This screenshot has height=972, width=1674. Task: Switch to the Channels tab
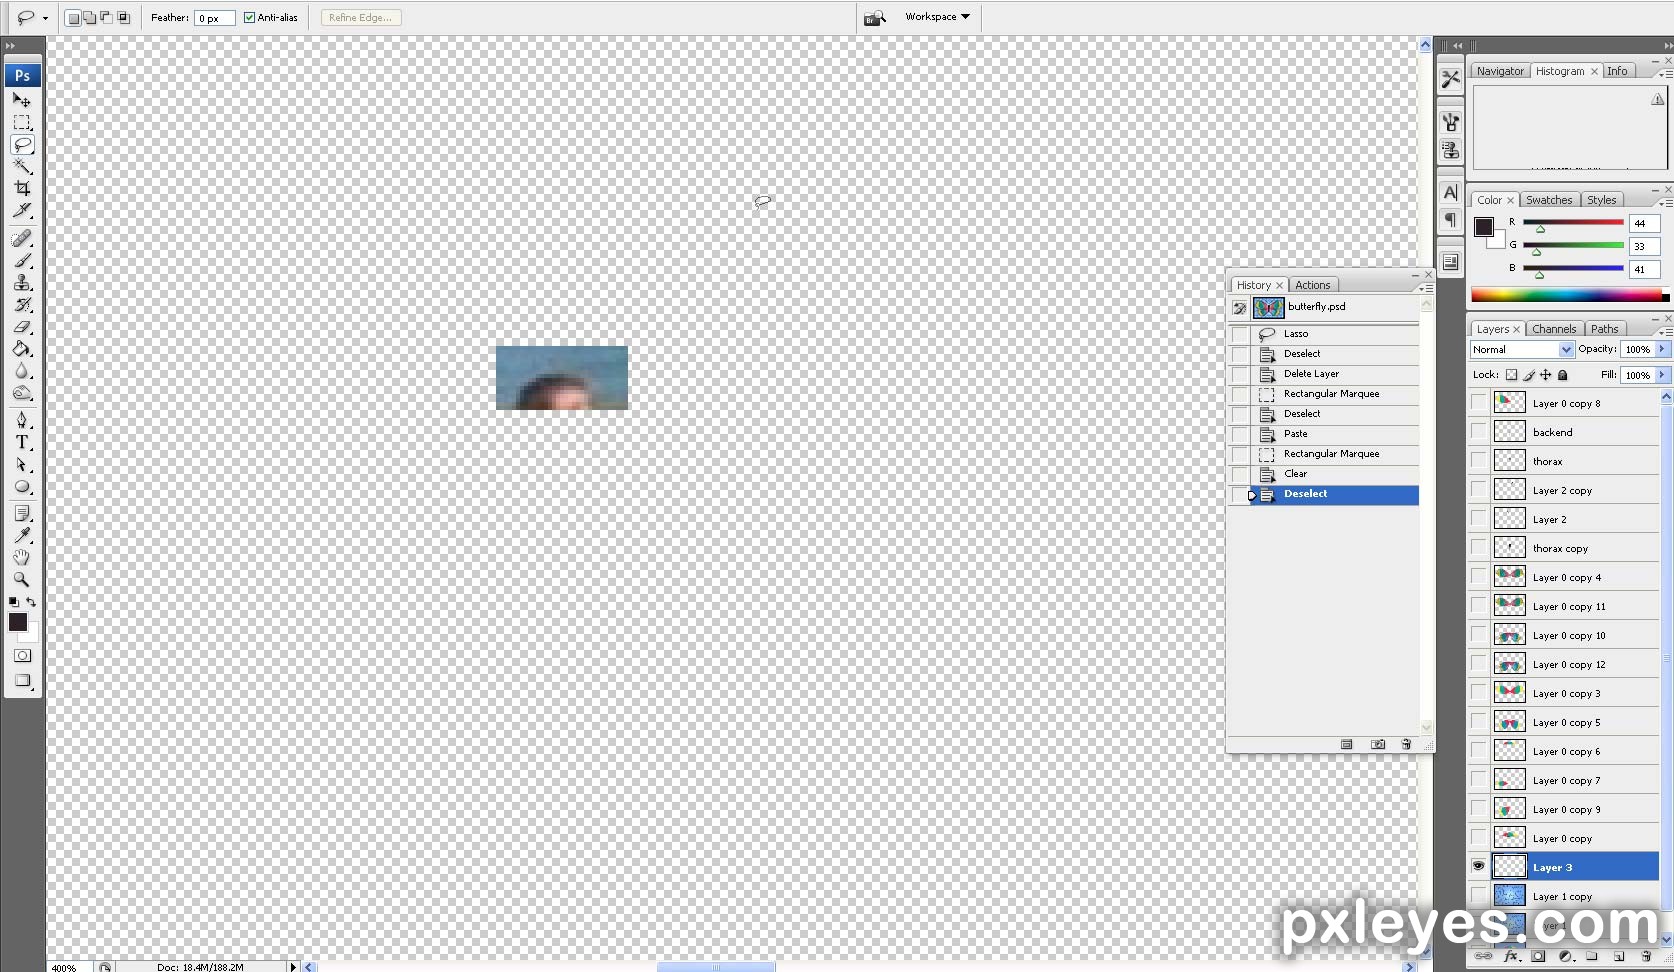(x=1553, y=329)
